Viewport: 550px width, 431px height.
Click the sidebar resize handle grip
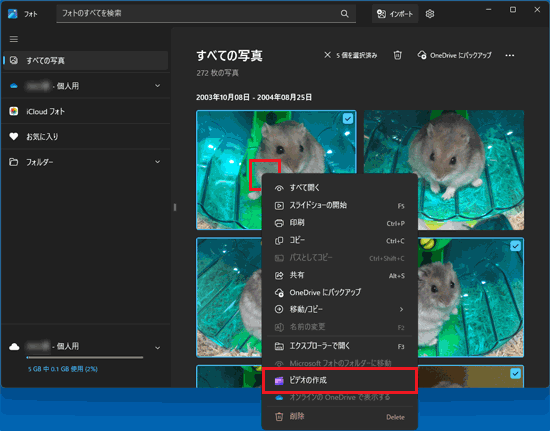174,207
